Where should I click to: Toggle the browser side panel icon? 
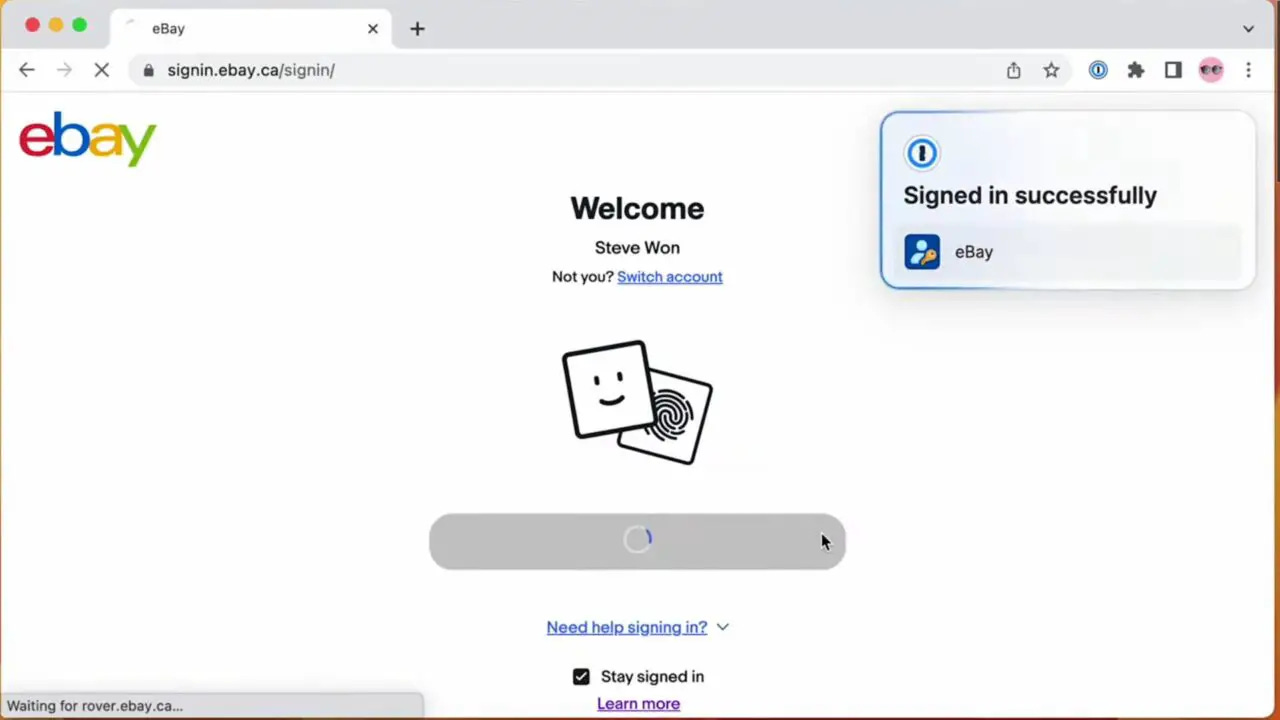[1173, 70]
